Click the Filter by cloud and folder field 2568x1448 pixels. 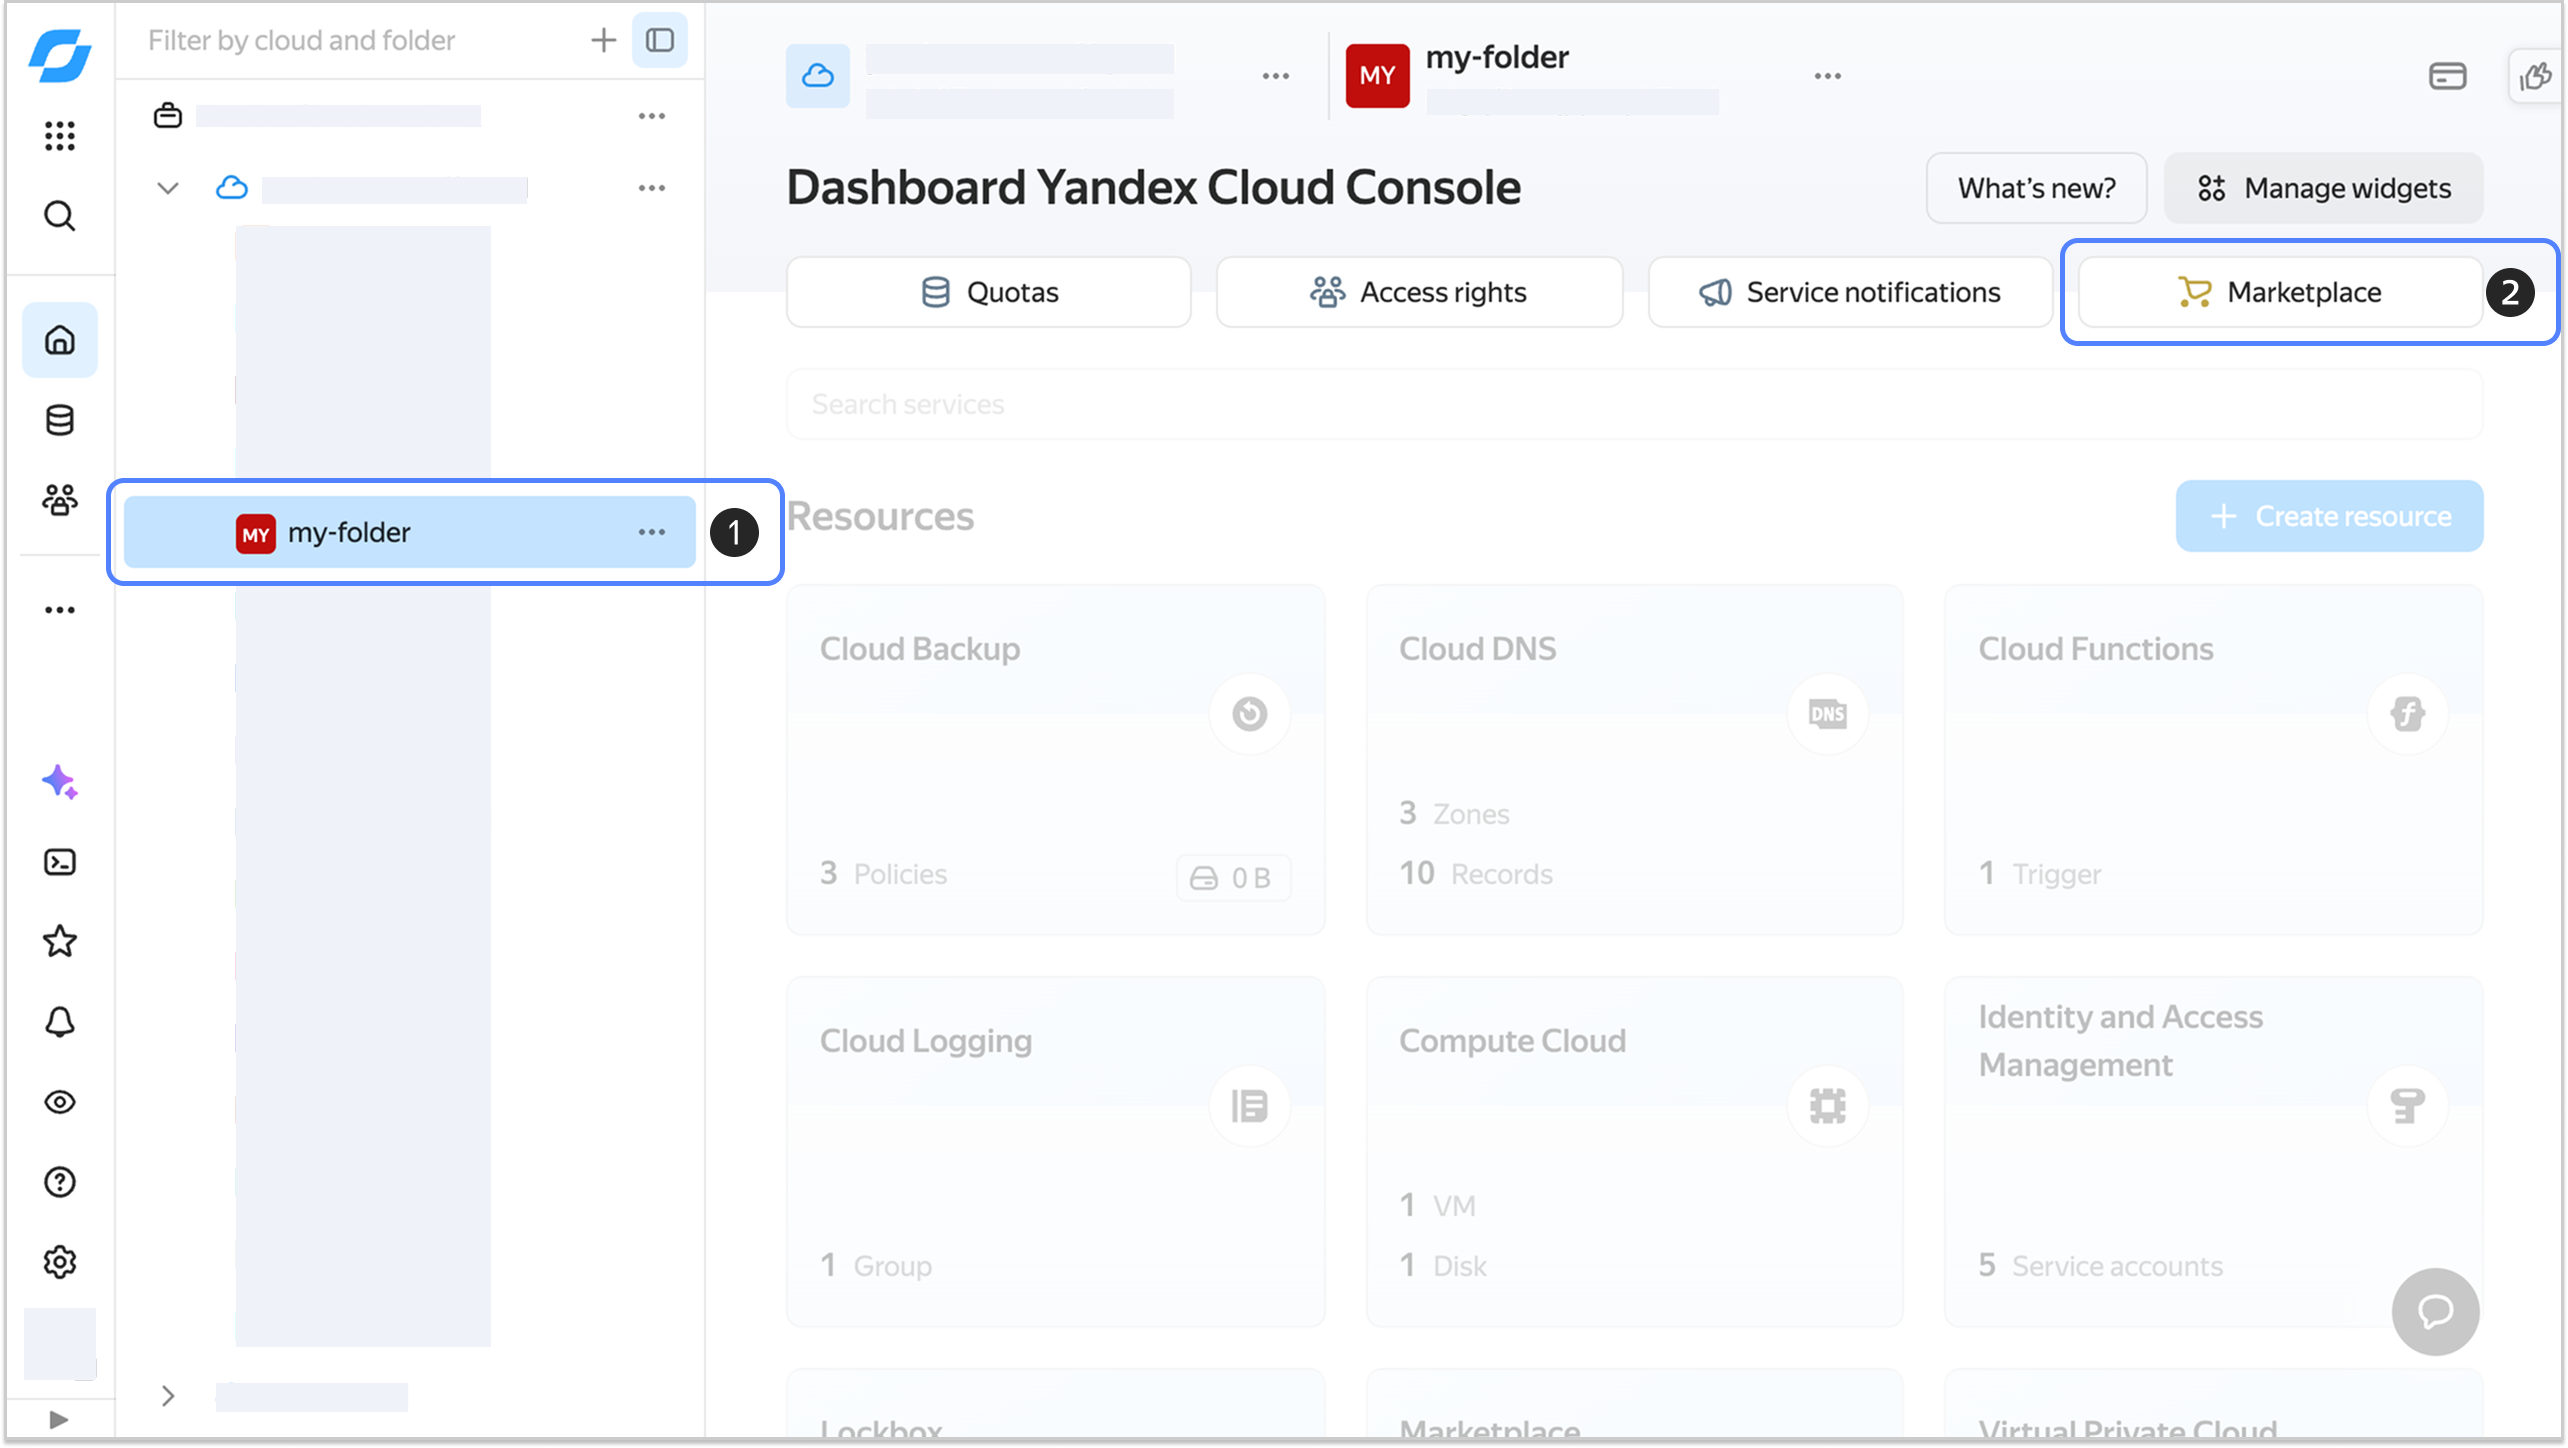point(301,40)
